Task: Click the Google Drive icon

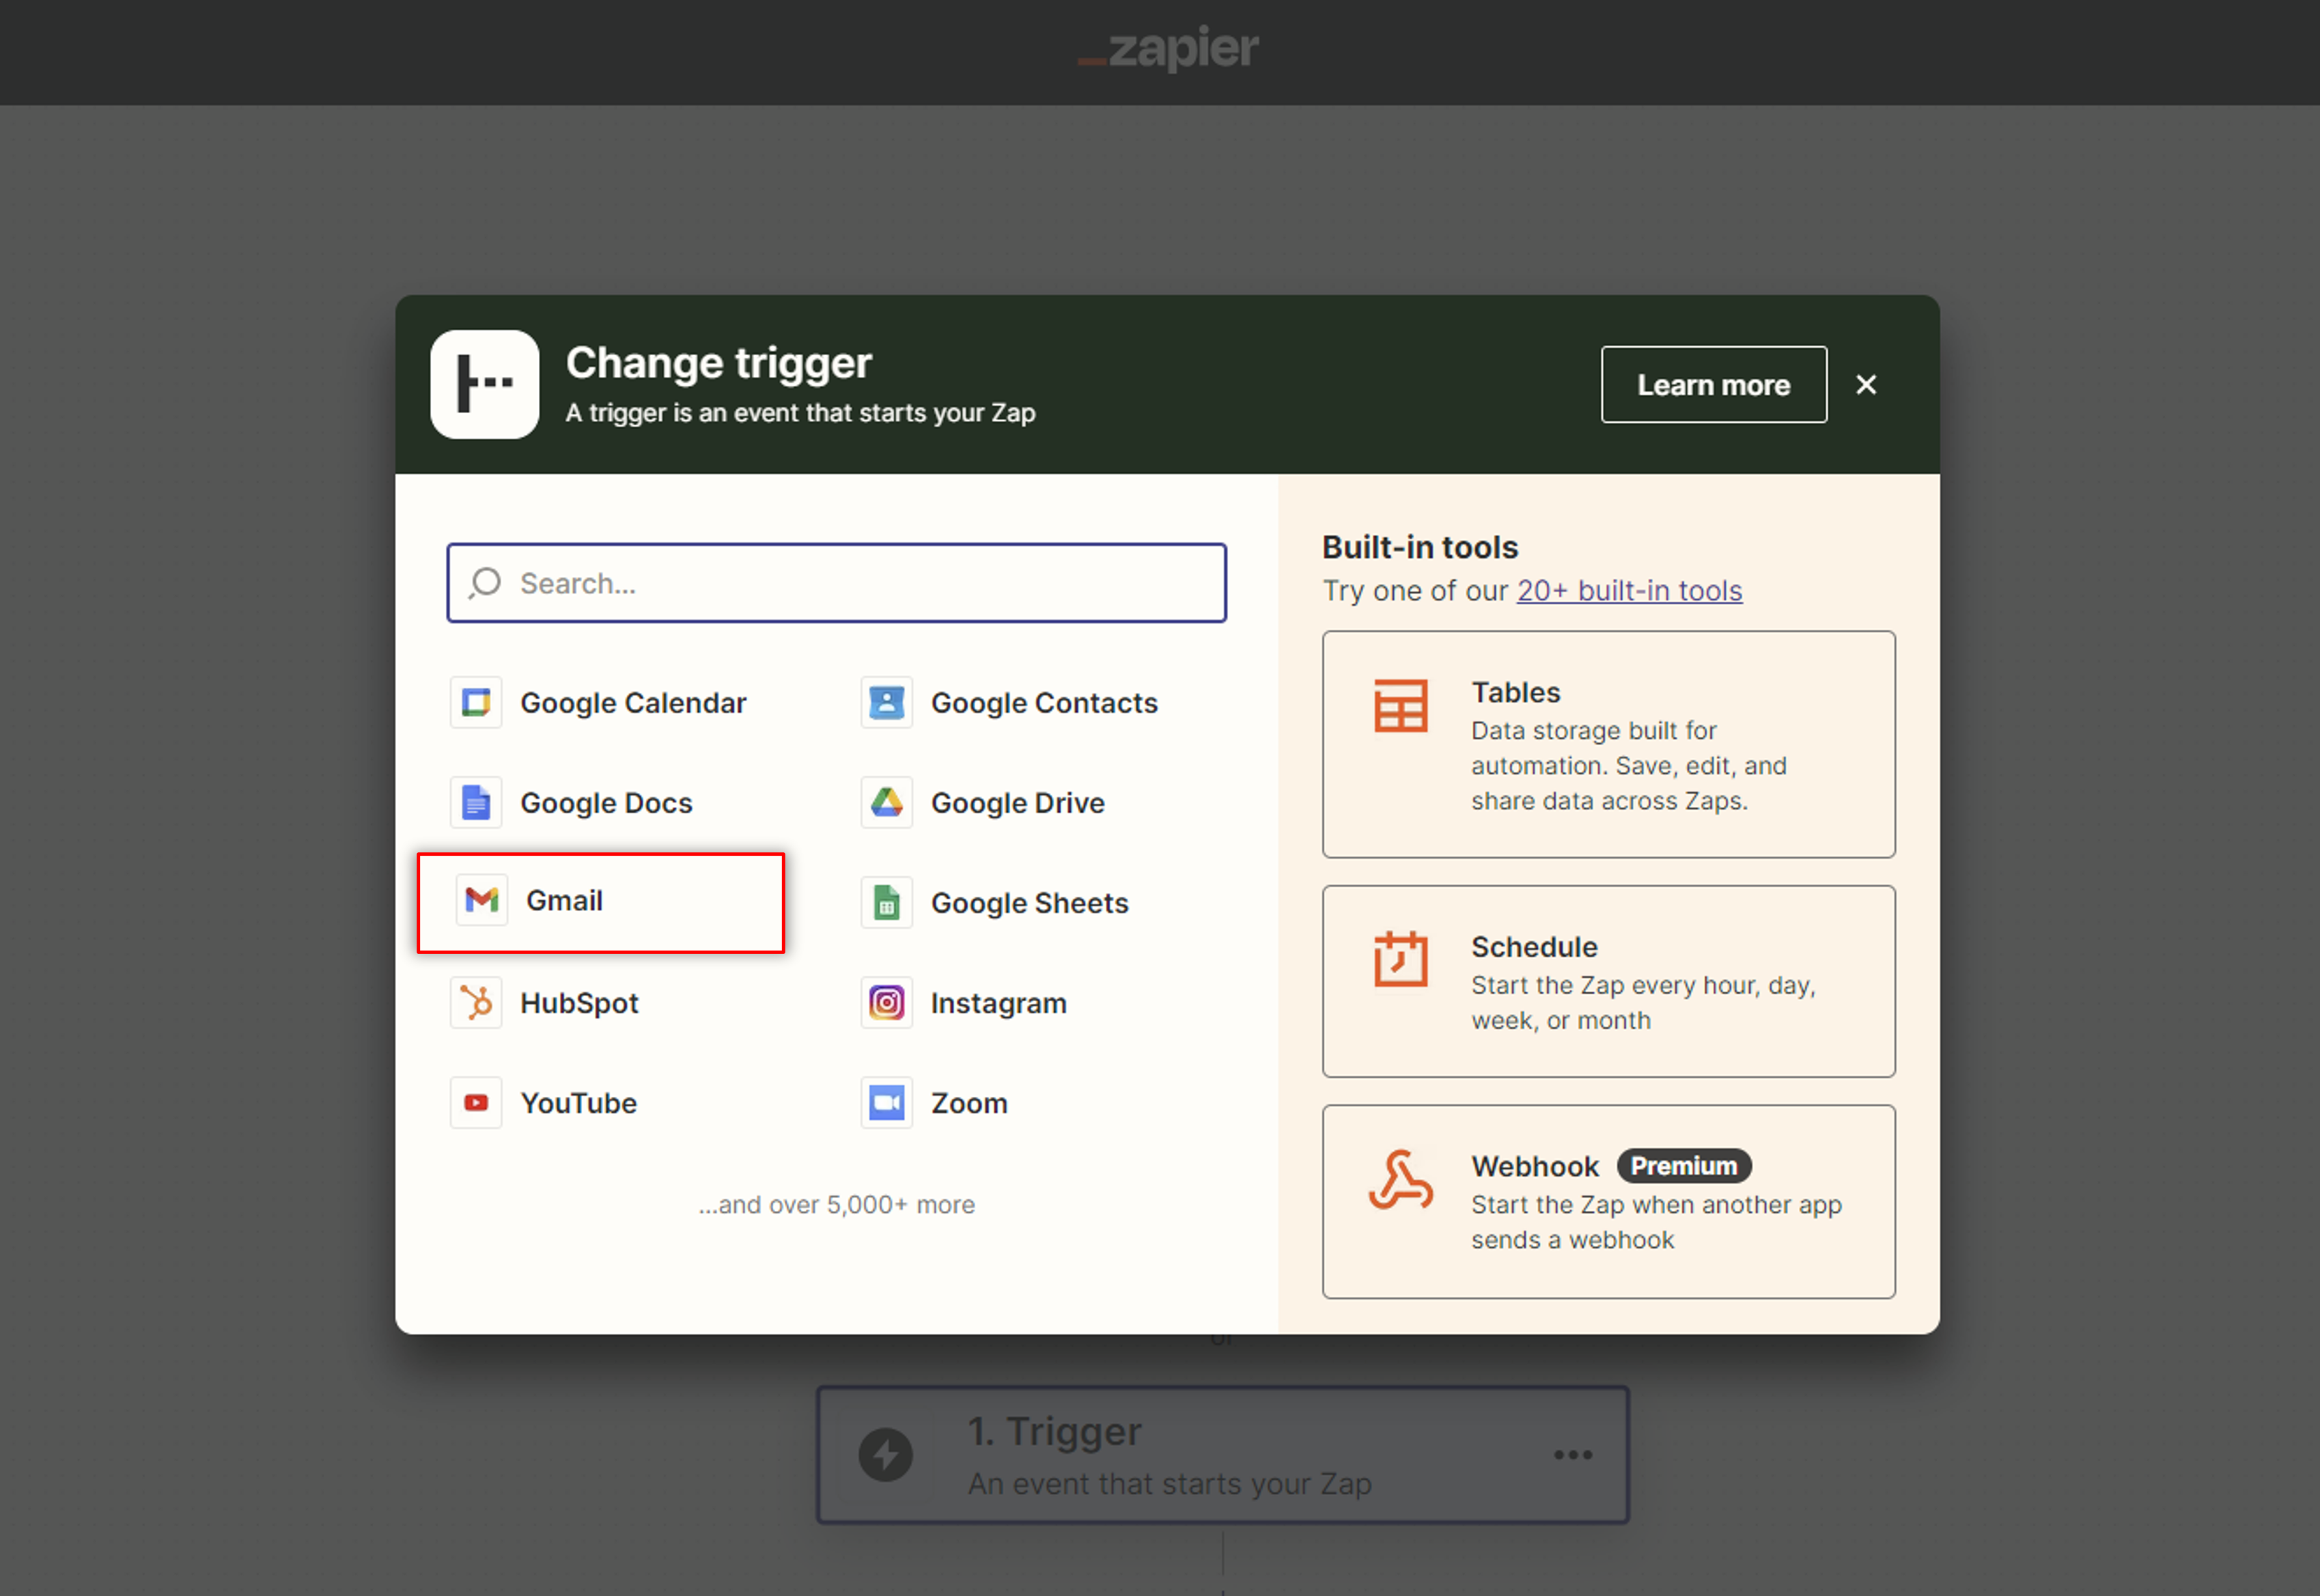Action: tap(886, 803)
